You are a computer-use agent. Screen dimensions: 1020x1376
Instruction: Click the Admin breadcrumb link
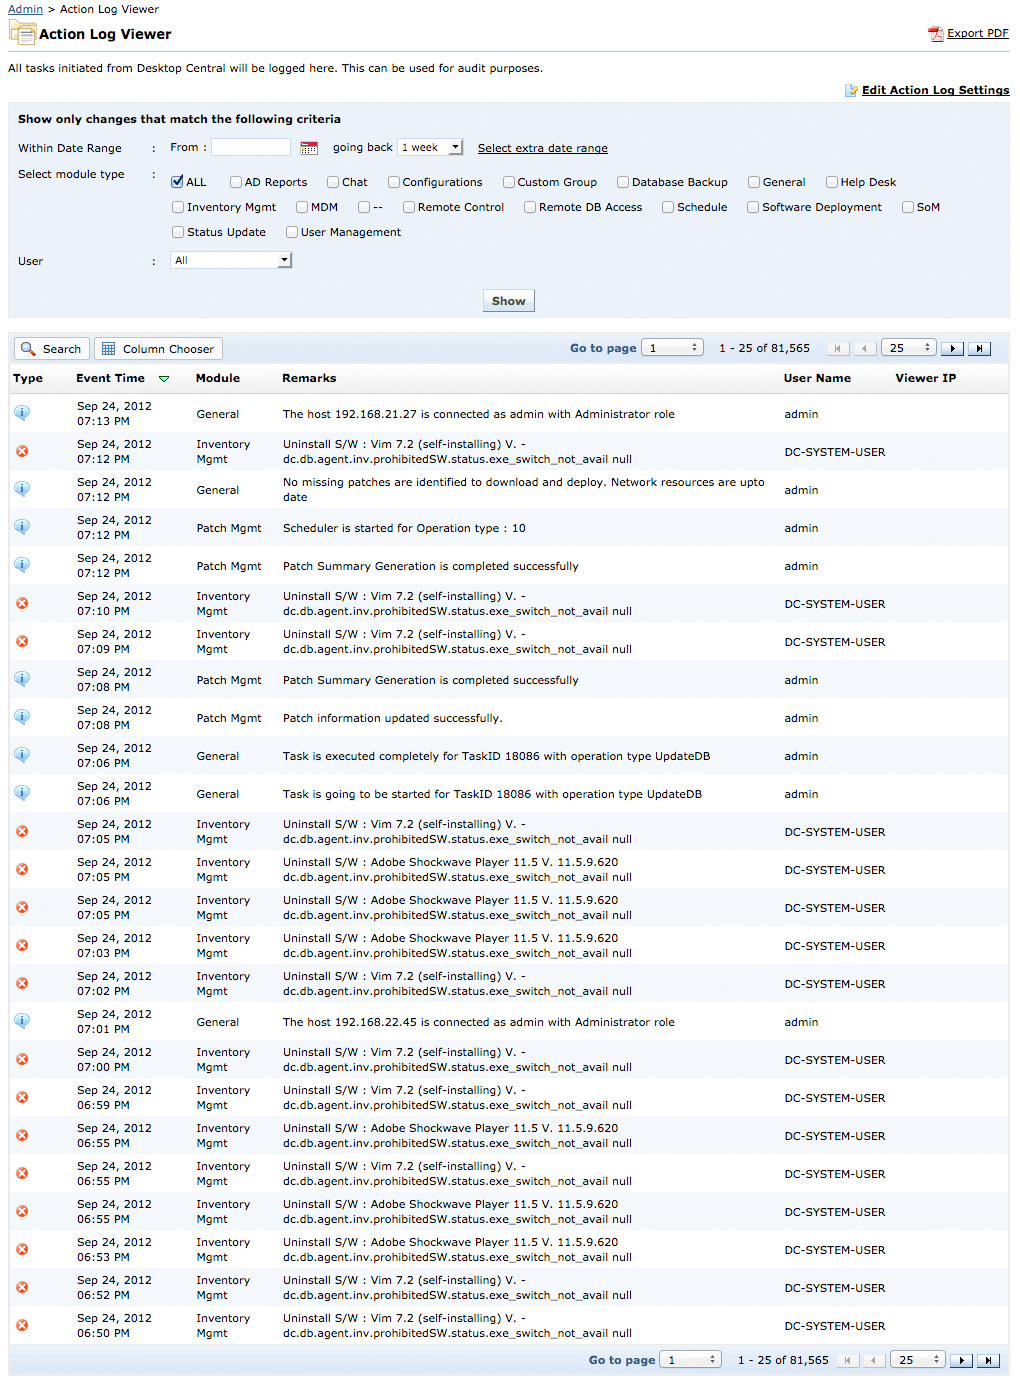coord(25,9)
